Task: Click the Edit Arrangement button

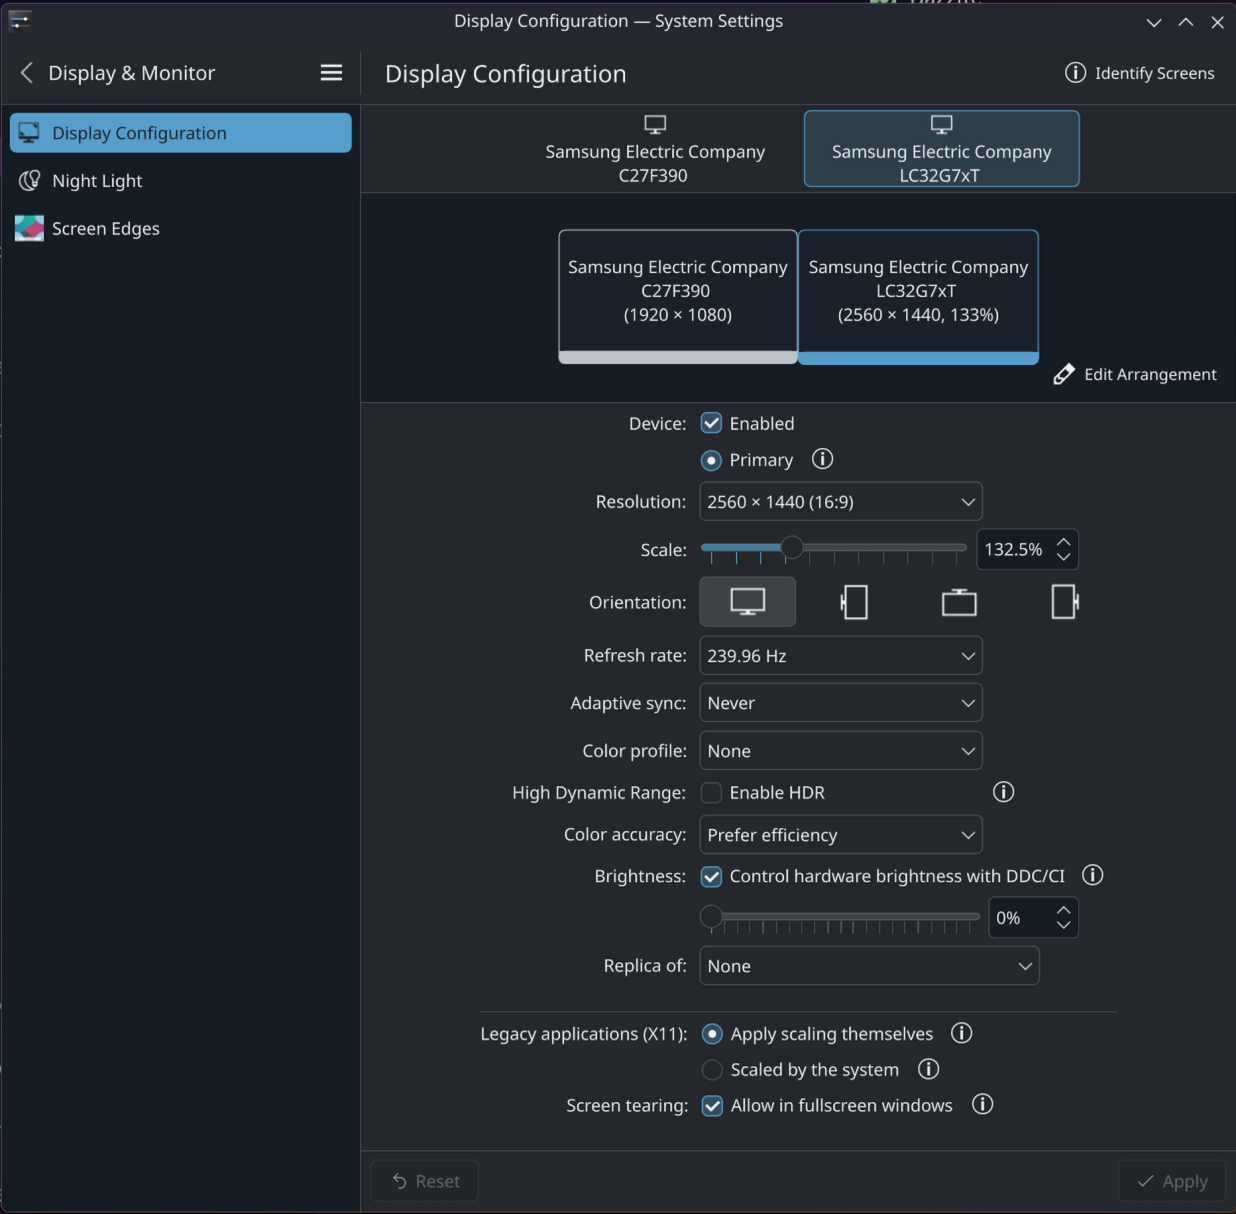Action: click(1135, 374)
